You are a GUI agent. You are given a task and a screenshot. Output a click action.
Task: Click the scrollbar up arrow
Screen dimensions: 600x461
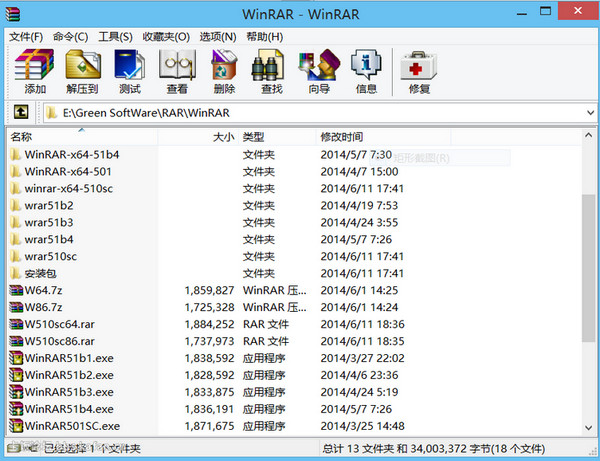click(589, 135)
